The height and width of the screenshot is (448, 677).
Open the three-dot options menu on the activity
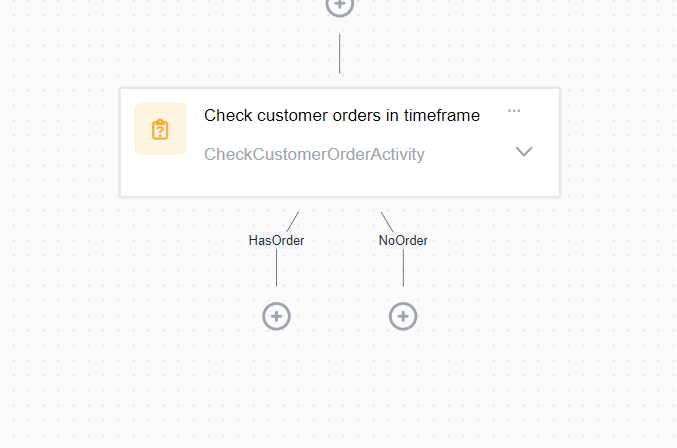(514, 111)
